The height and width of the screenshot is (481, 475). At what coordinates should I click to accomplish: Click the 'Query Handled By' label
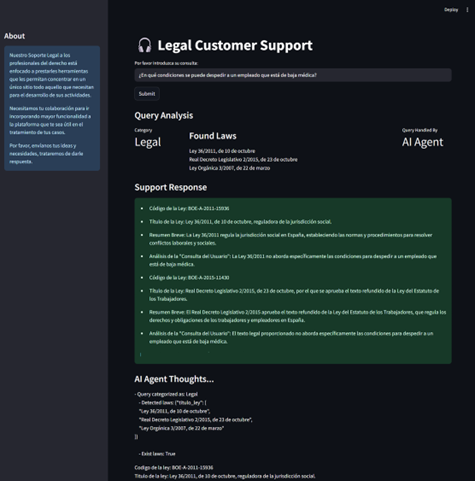click(x=420, y=130)
